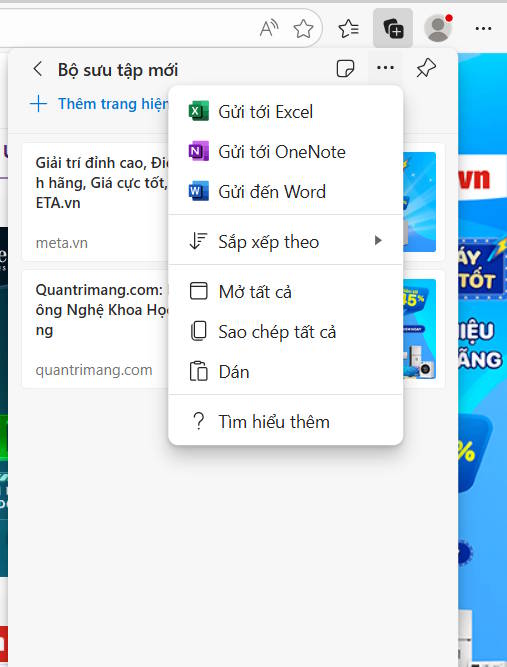The image size is (507, 667).
Task: Open the browser profile avatar
Action: pyautogui.click(x=438, y=28)
